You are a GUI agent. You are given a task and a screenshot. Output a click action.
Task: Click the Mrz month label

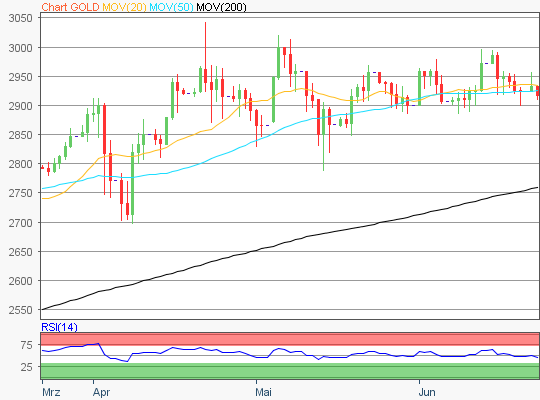(51, 392)
